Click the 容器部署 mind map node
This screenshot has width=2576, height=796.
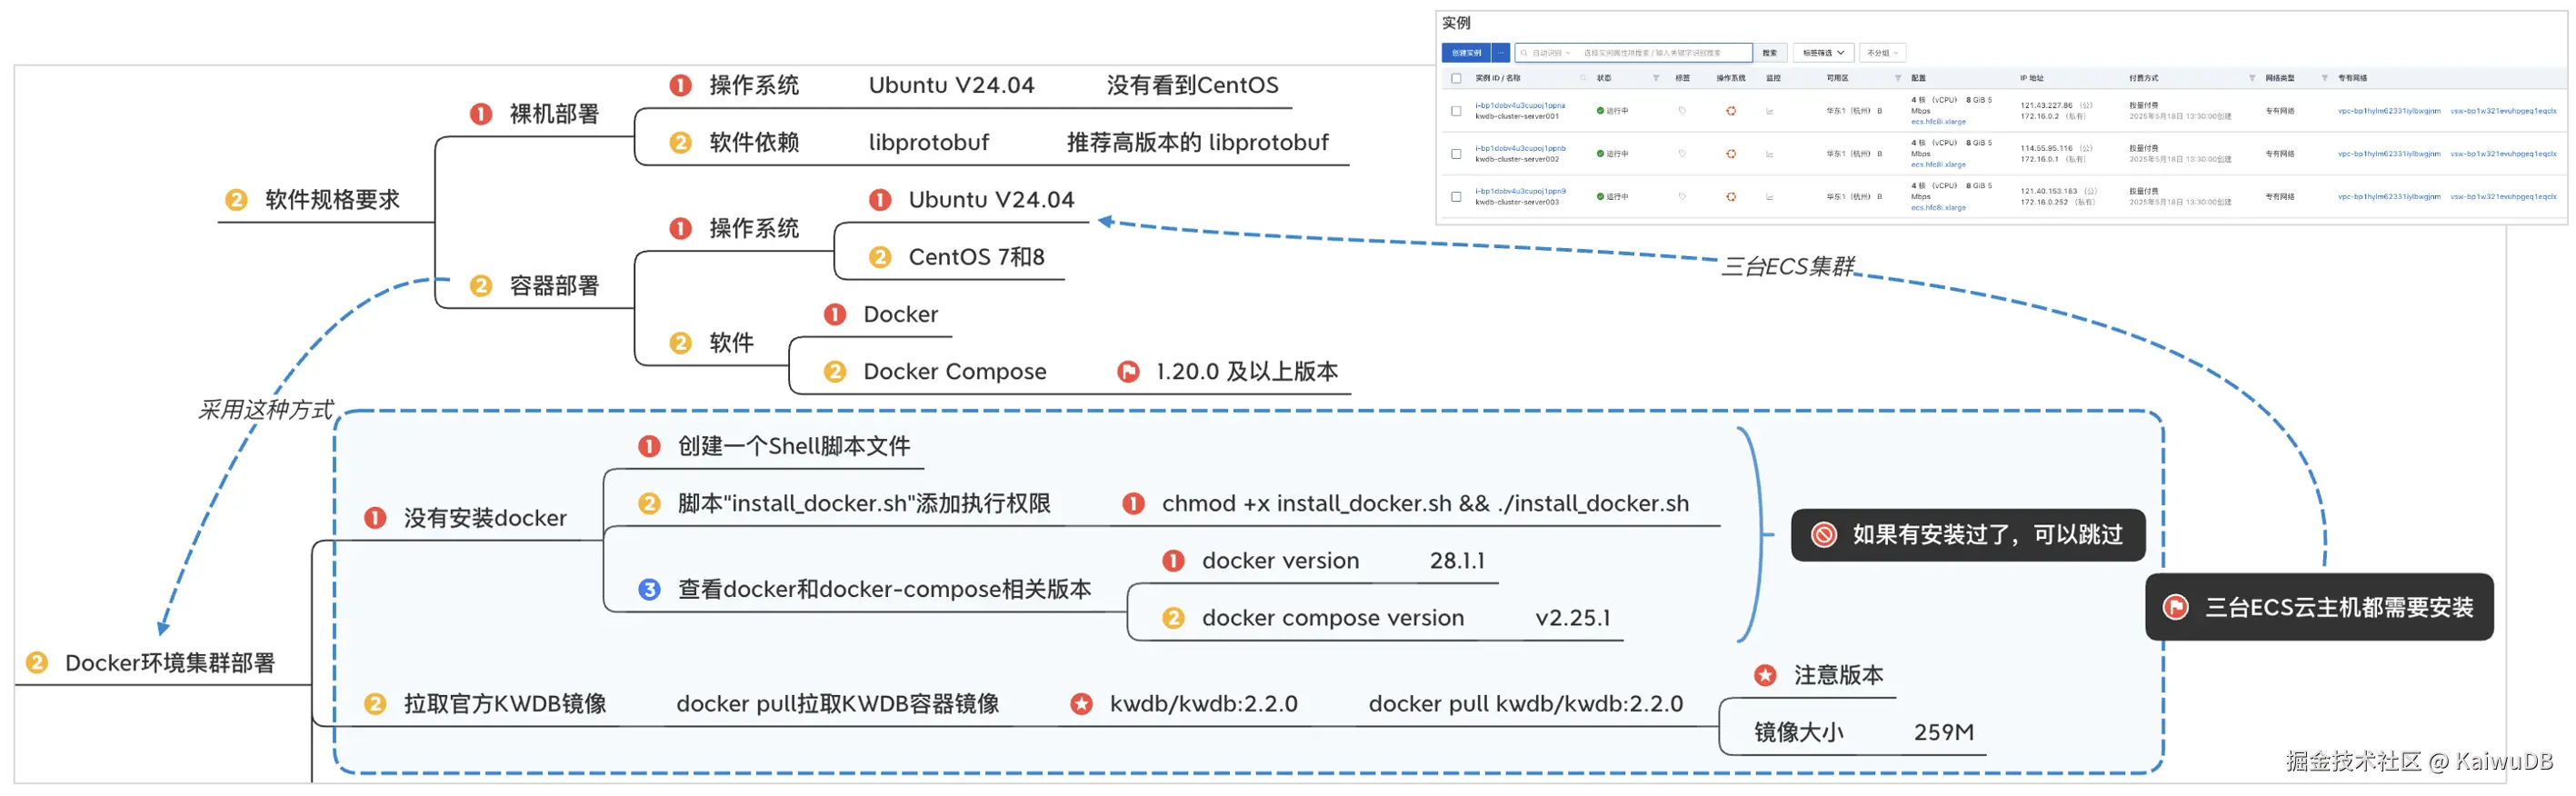click(x=553, y=286)
